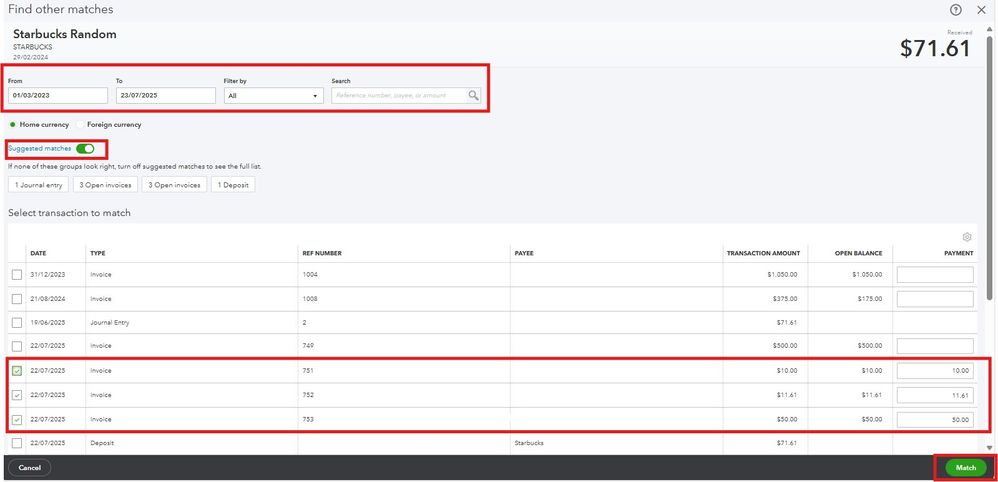Select the first 3 Open invoices suggestion
The width and height of the screenshot is (998, 482).
tap(105, 185)
